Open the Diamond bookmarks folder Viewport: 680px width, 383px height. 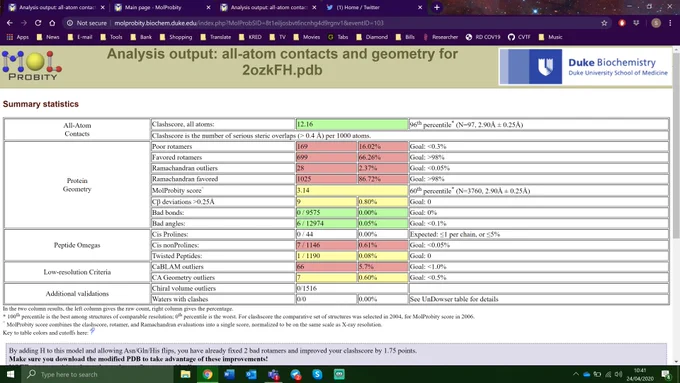pos(372,37)
